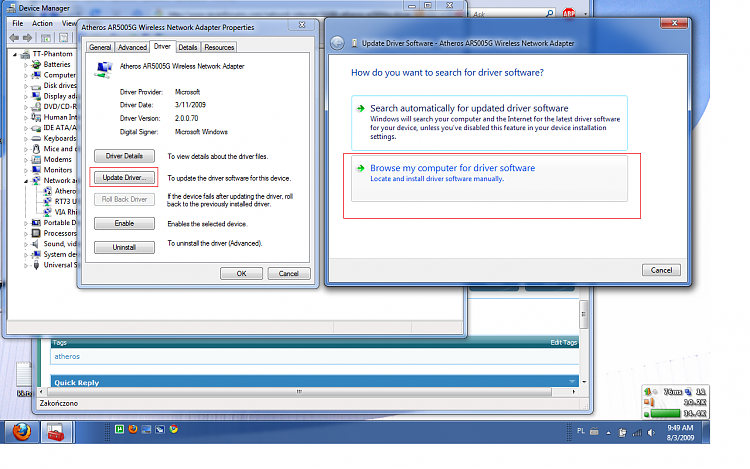Switch to the Advanced tab
750x469 pixels.
[x=132, y=47]
